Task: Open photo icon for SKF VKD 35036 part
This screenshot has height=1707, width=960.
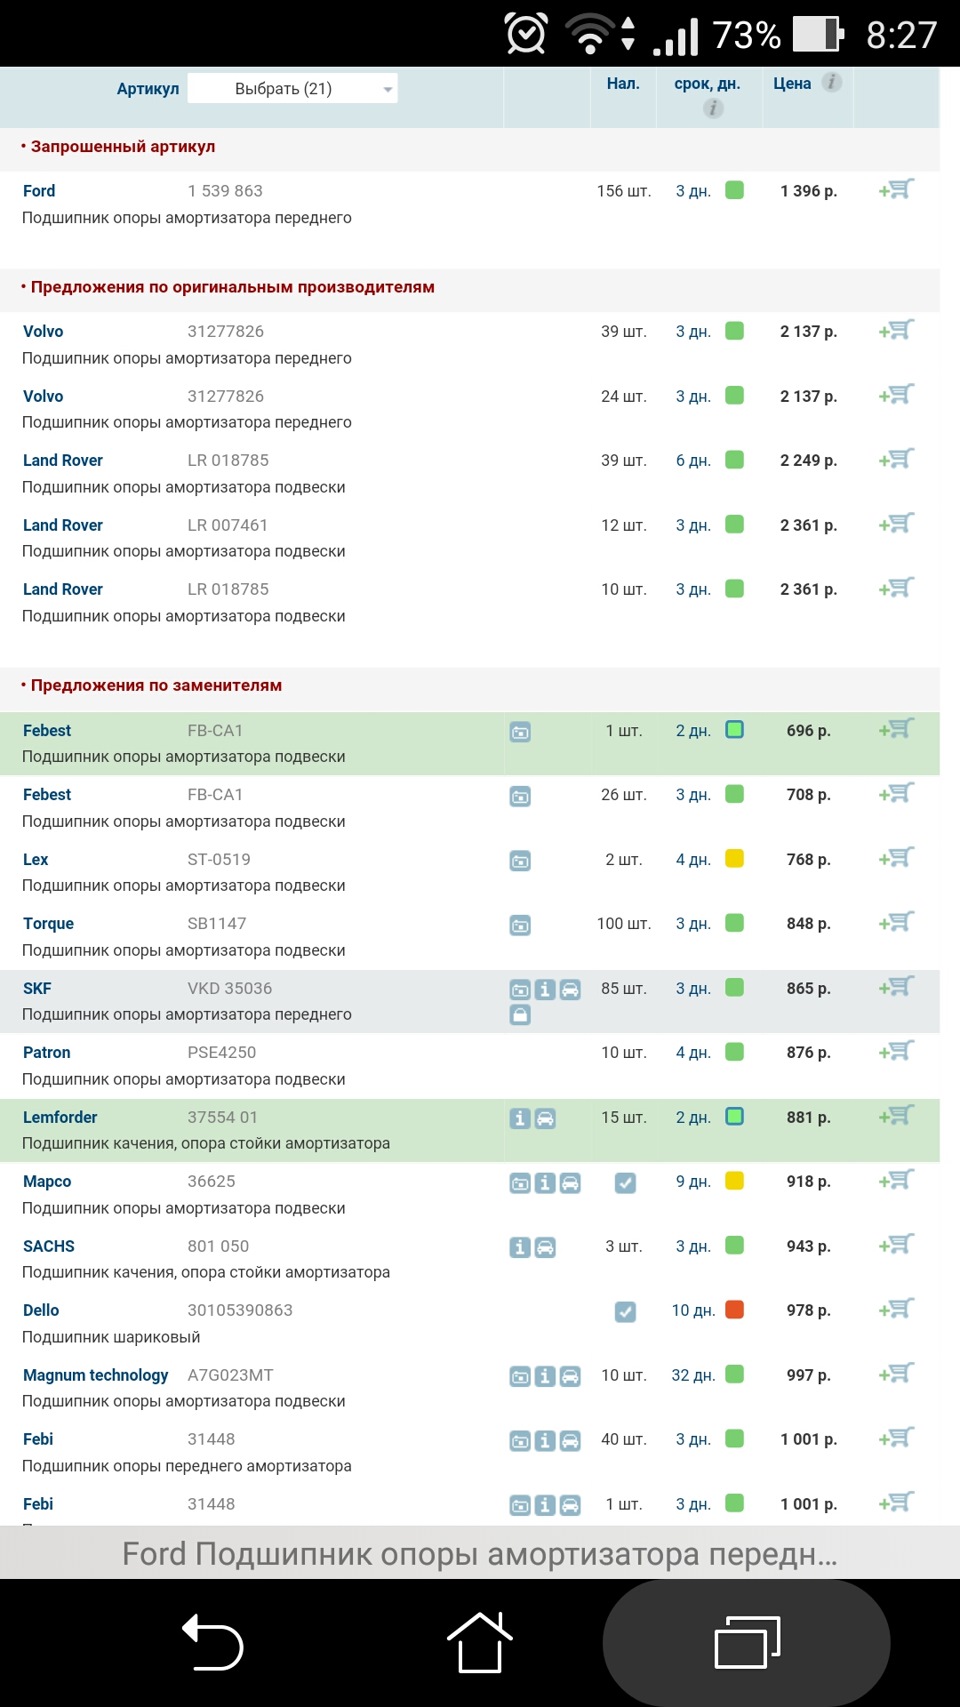Action: click(x=520, y=990)
